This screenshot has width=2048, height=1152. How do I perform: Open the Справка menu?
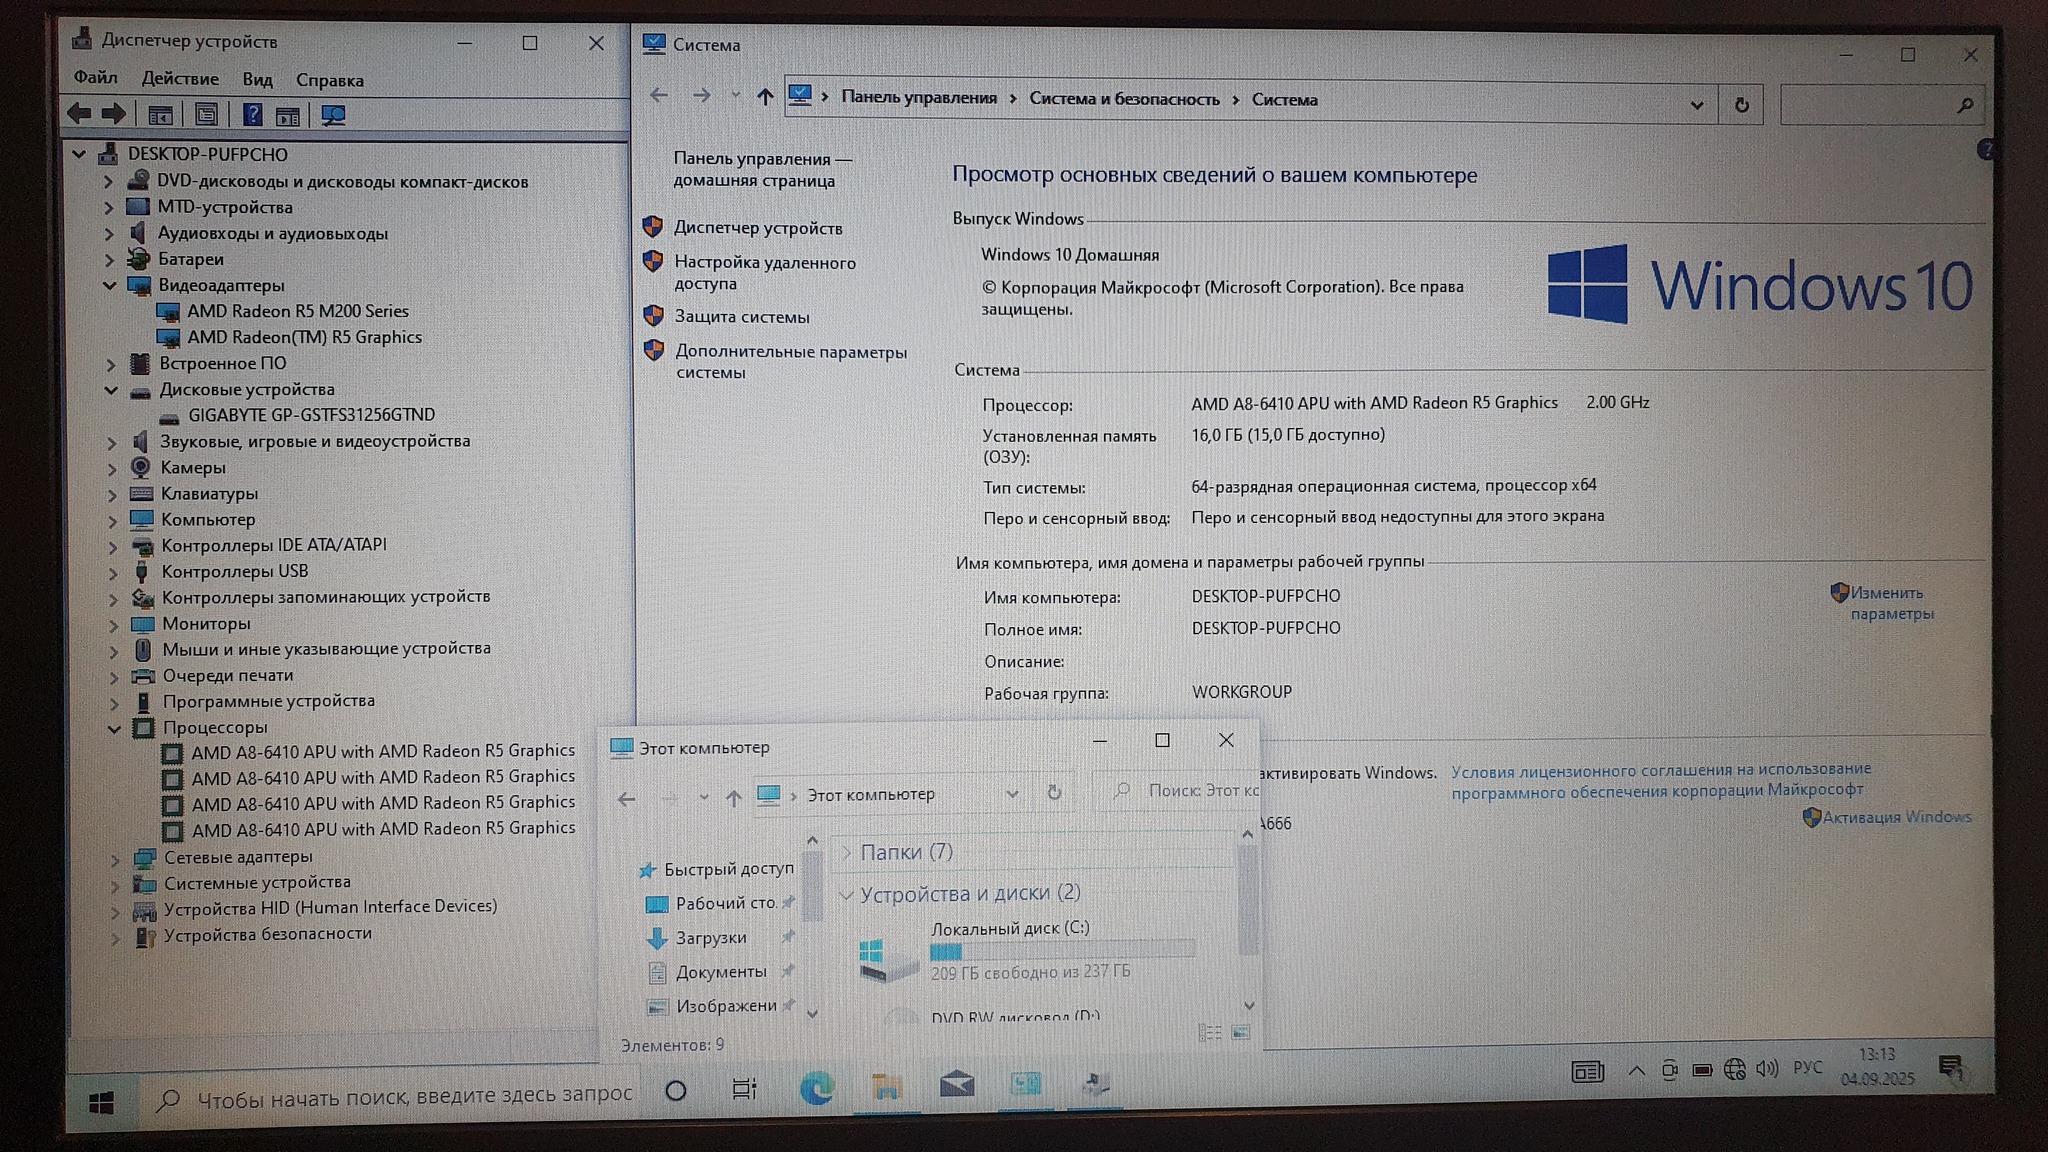(329, 80)
